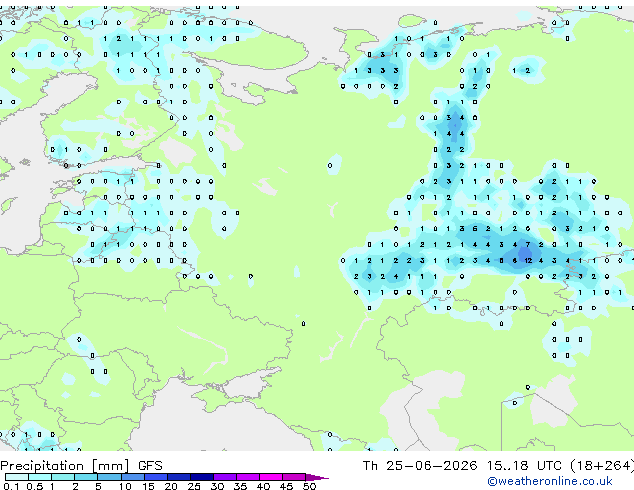Screen dimensions: 634x490
Task: Click the legend scale label '25'
Action: tap(194, 486)
